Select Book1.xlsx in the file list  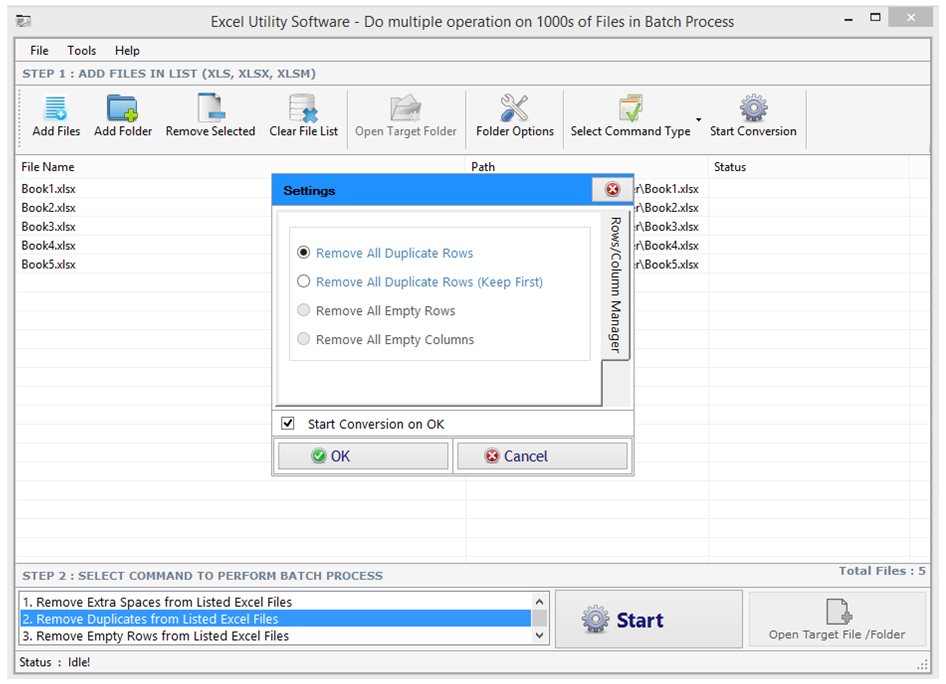48,189
